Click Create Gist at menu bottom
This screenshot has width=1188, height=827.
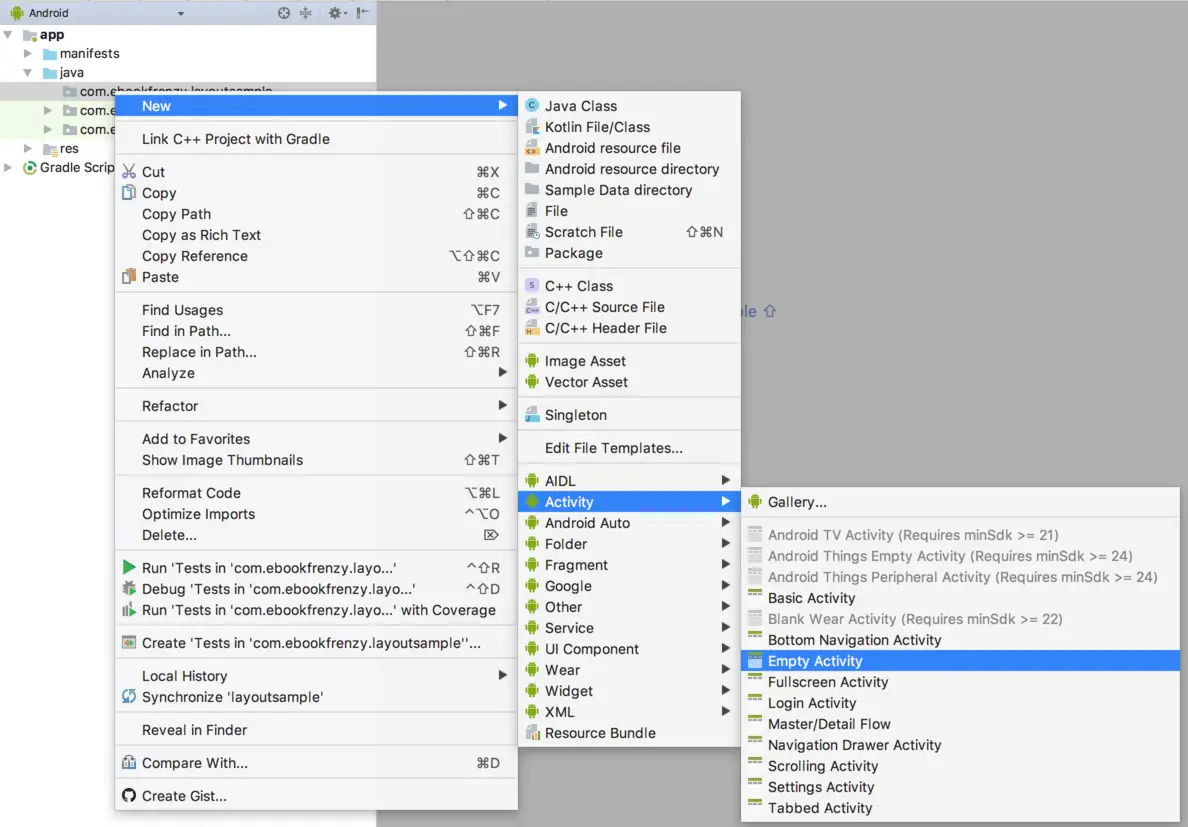[187, 797]
